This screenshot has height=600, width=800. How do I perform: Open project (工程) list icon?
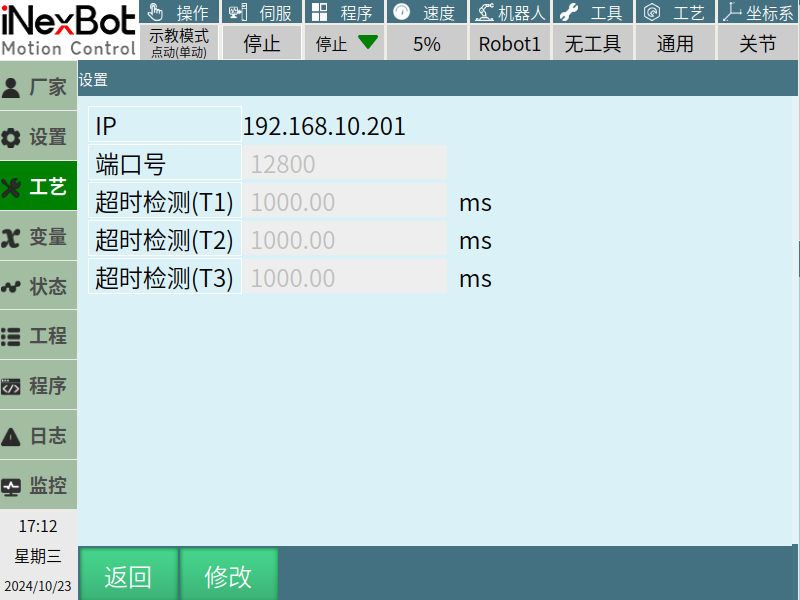12,337
